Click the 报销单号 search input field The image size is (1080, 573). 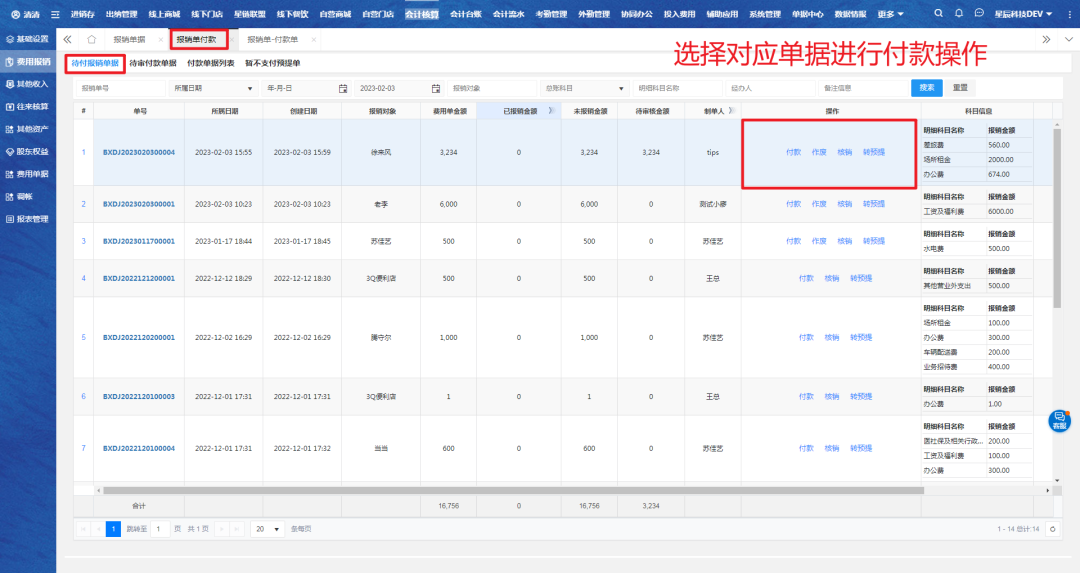coord(119,88)
